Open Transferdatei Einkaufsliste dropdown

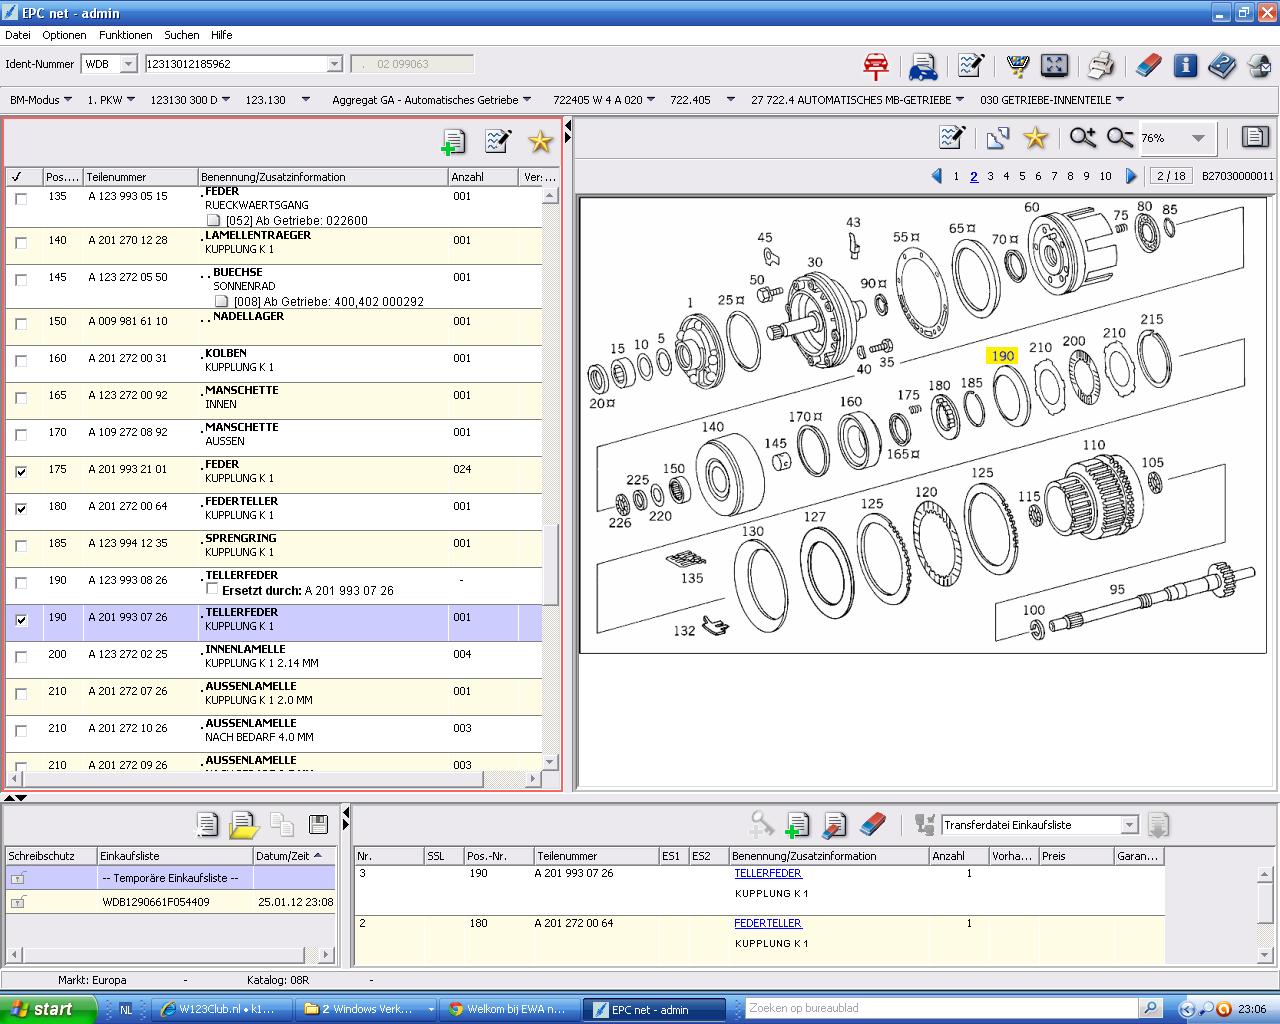pos(1129,825)
